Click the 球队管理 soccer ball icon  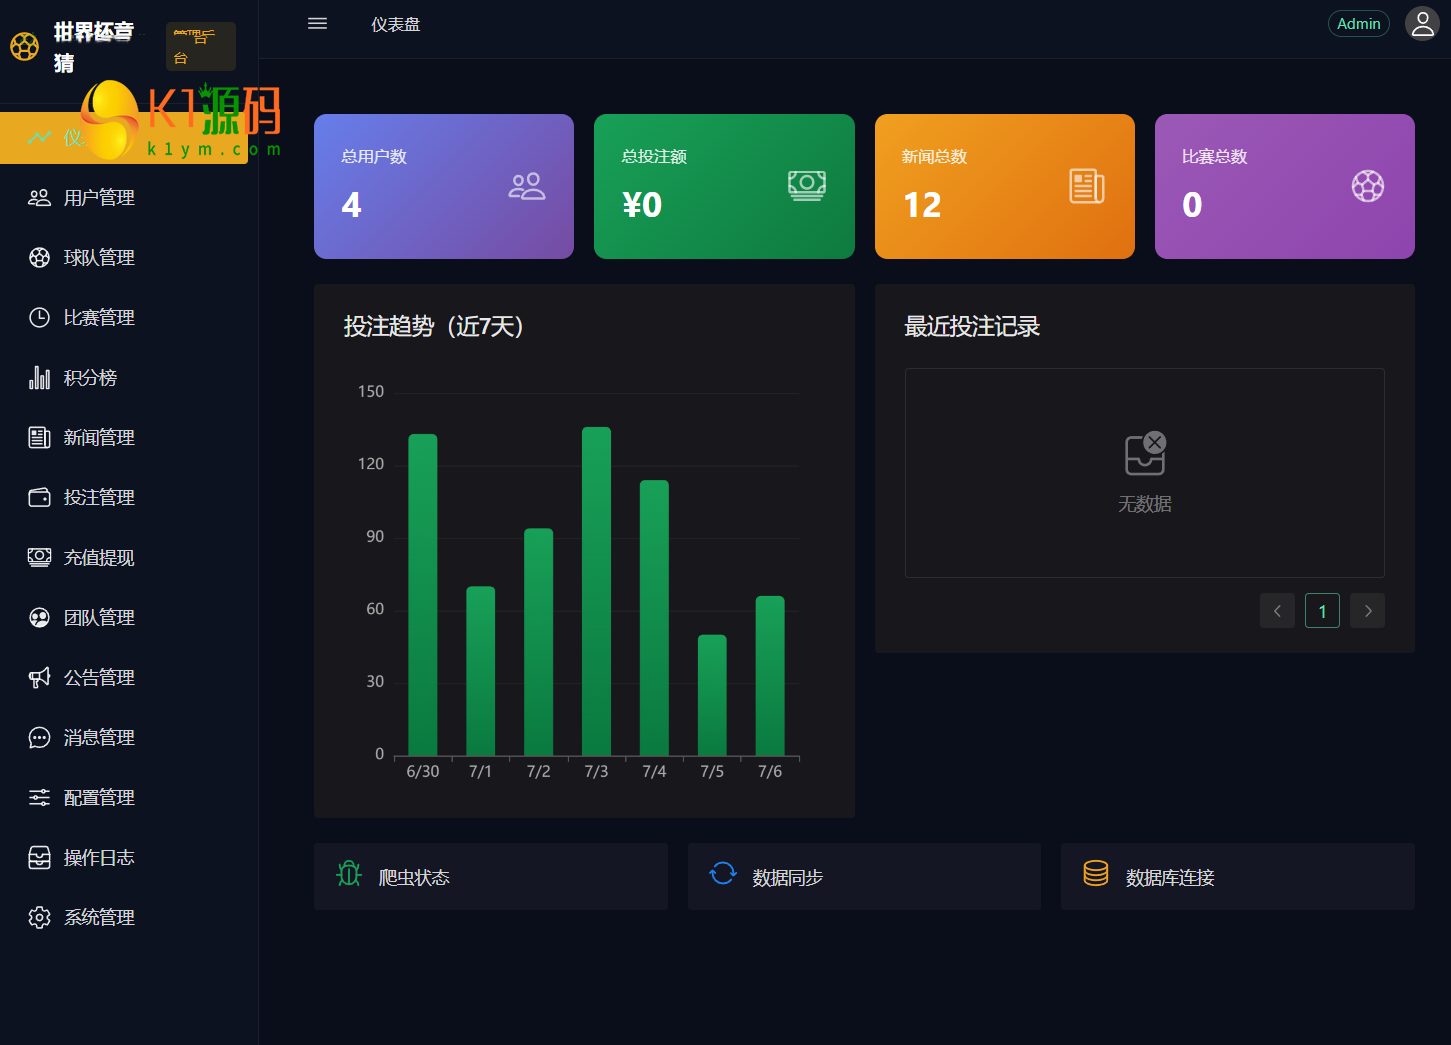[39, 258]
